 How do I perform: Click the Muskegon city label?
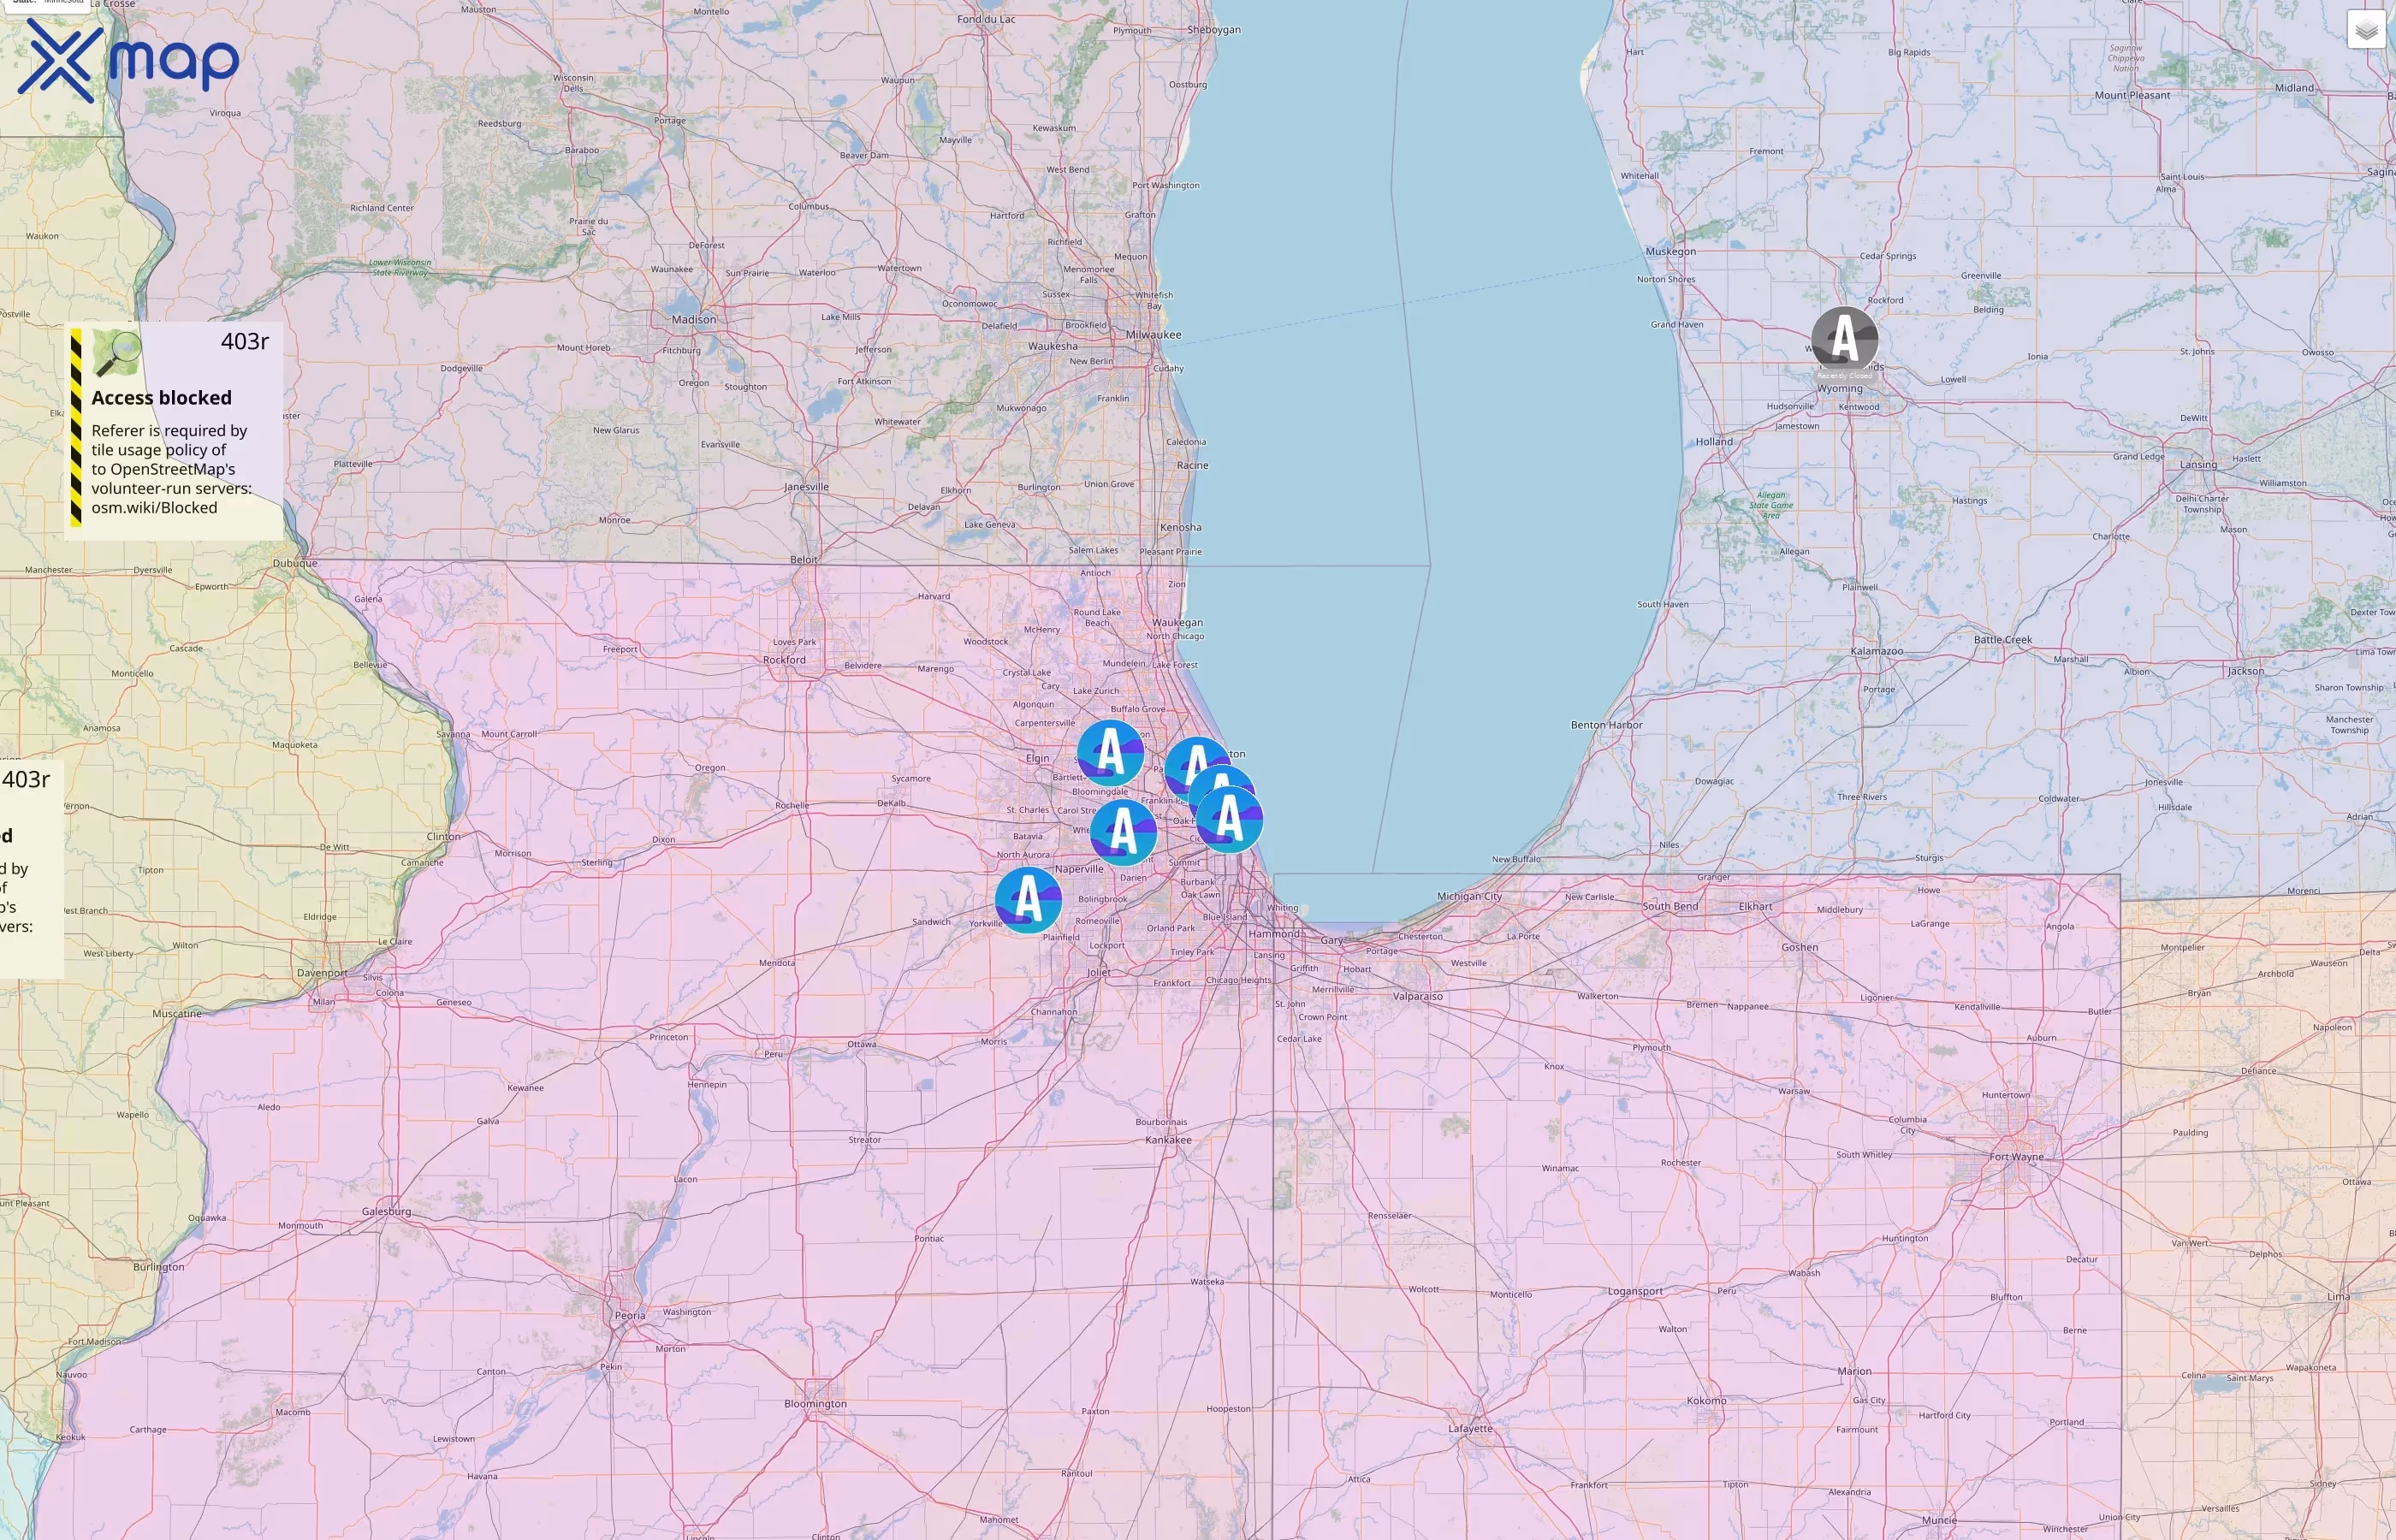[1670, 251]
